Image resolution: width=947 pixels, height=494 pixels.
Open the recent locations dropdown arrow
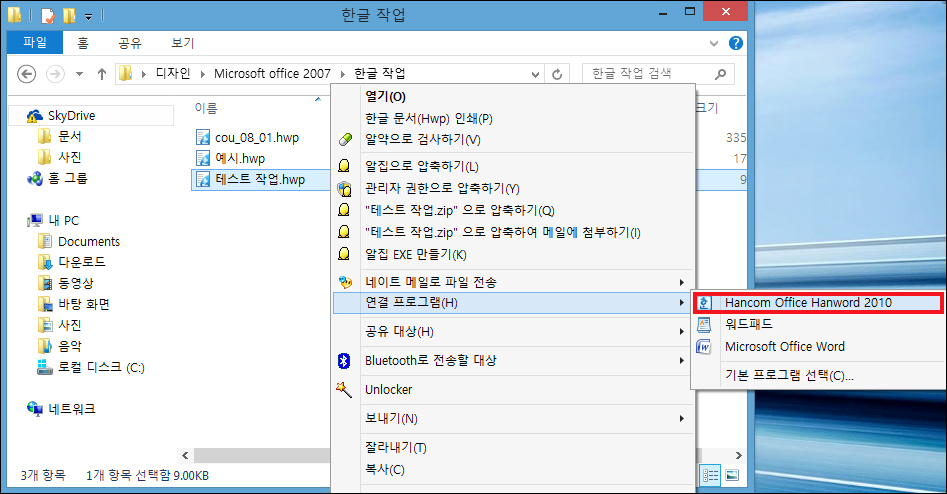[79, 74]
